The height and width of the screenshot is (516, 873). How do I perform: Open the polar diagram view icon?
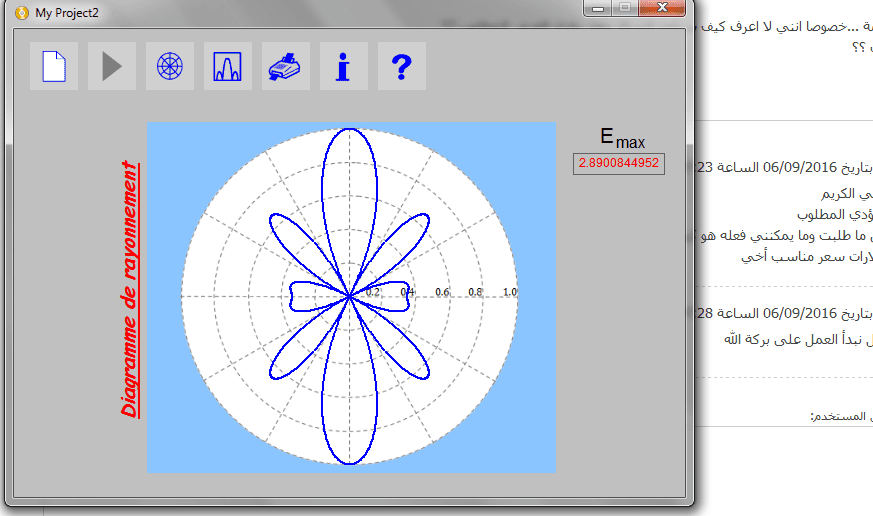[x=170, y=67]
